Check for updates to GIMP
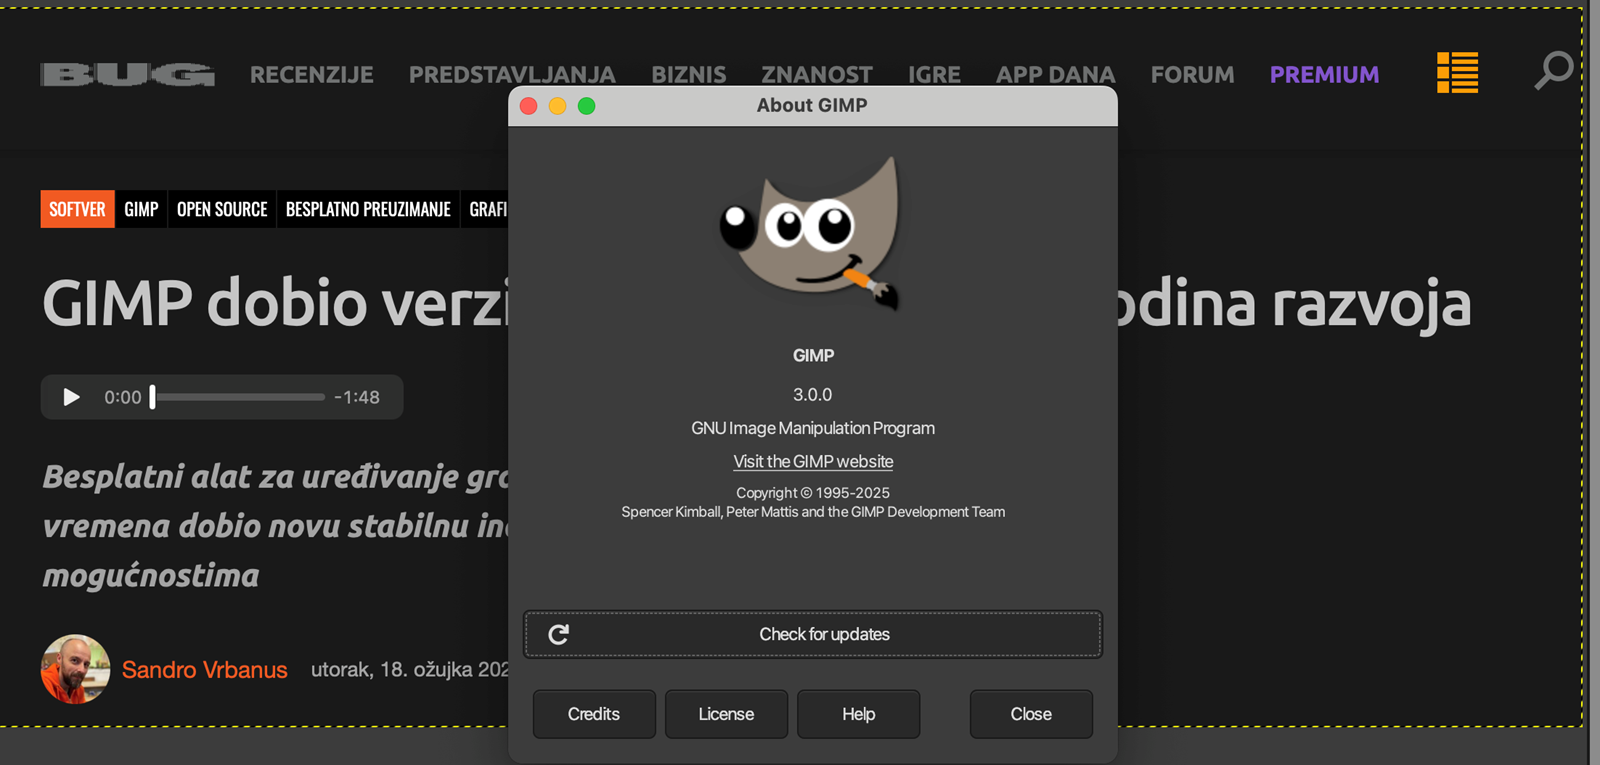 [824, 634]
